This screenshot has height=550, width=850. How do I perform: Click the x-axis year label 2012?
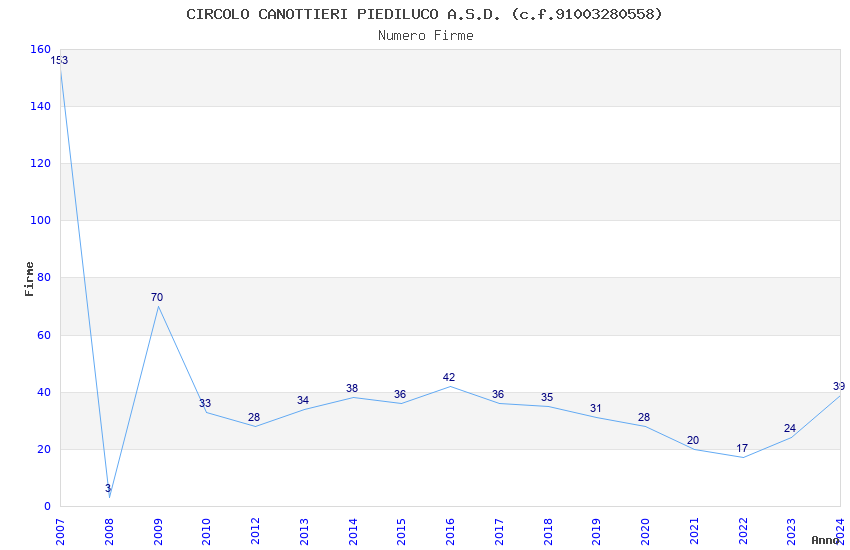pos(255,532)
